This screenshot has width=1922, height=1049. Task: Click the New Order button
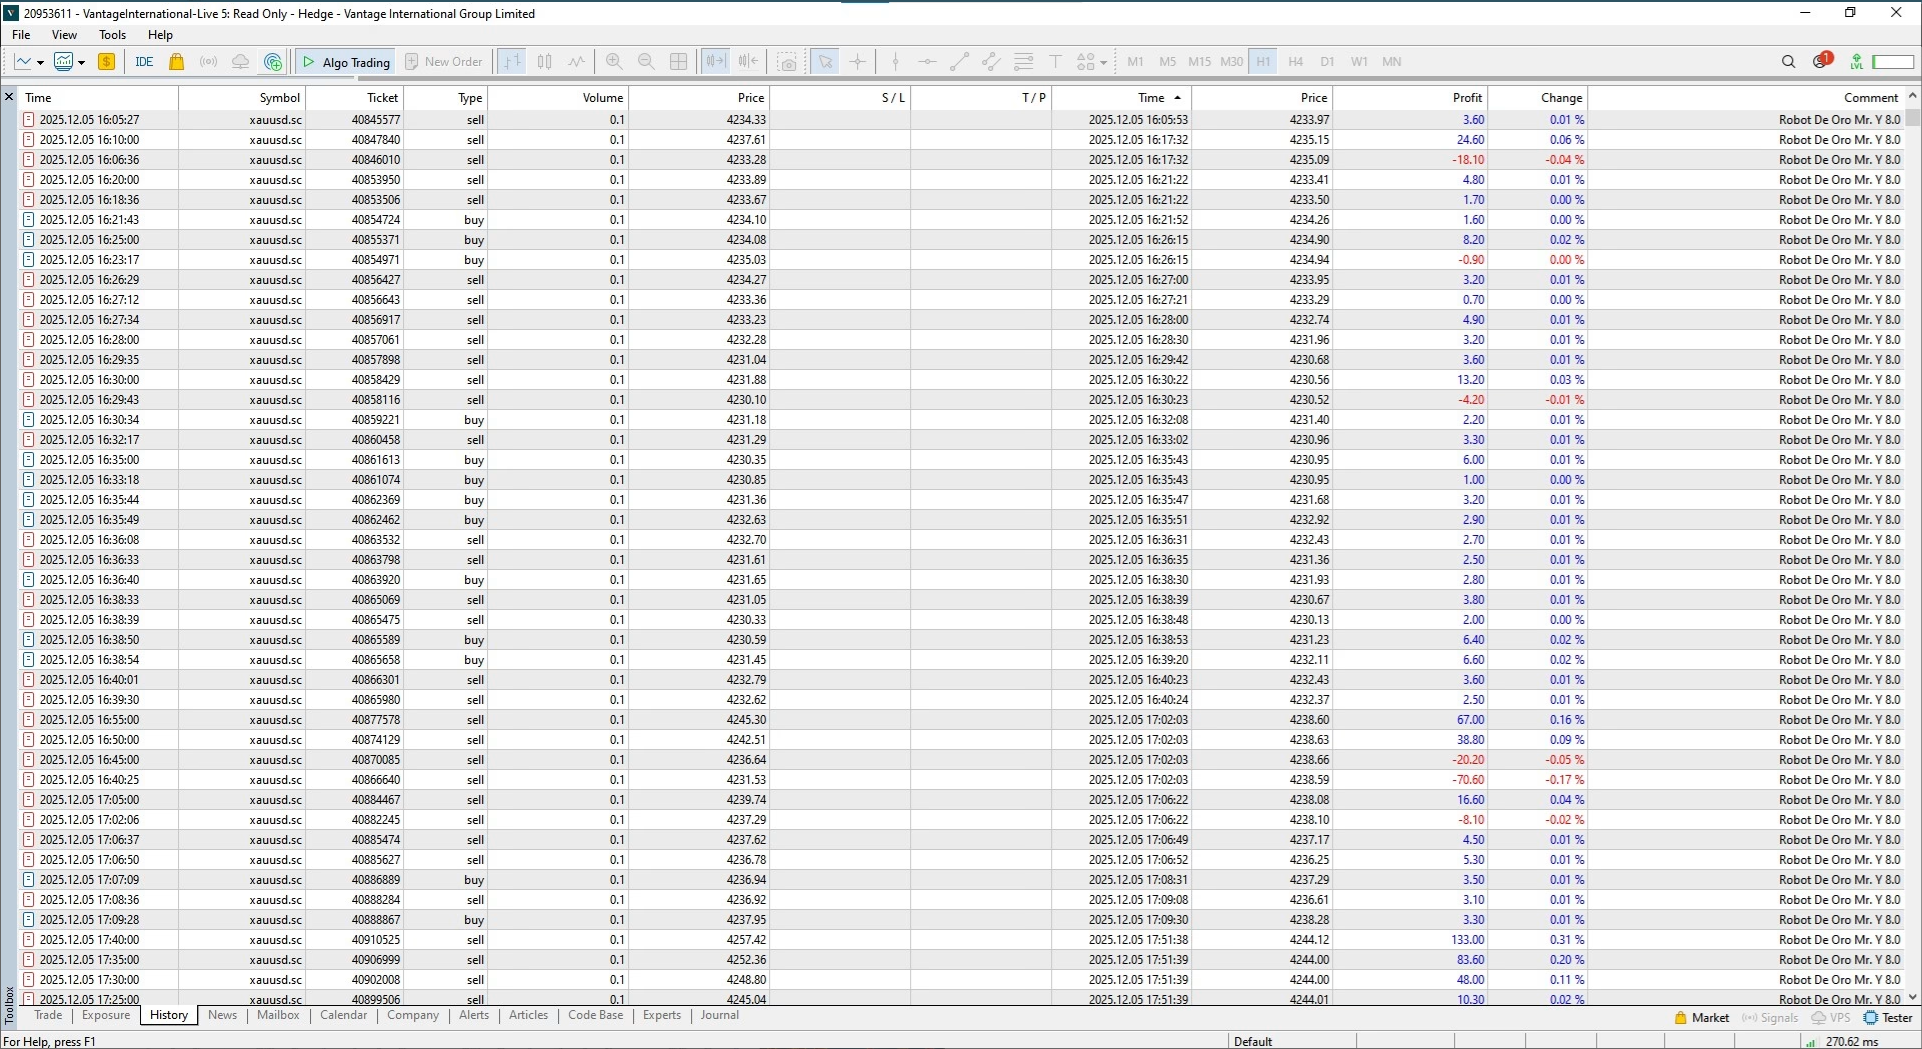coord(443,62)
